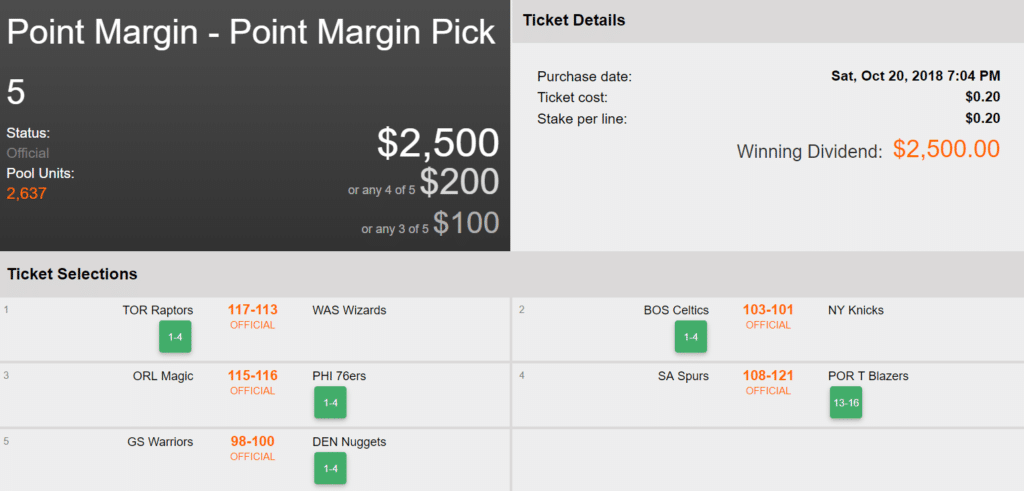The image size is (1024, 491).
Task: Click the 103-101 Celtics vs Knicks score
Action: pyautogui.click(x=768, y=310)
